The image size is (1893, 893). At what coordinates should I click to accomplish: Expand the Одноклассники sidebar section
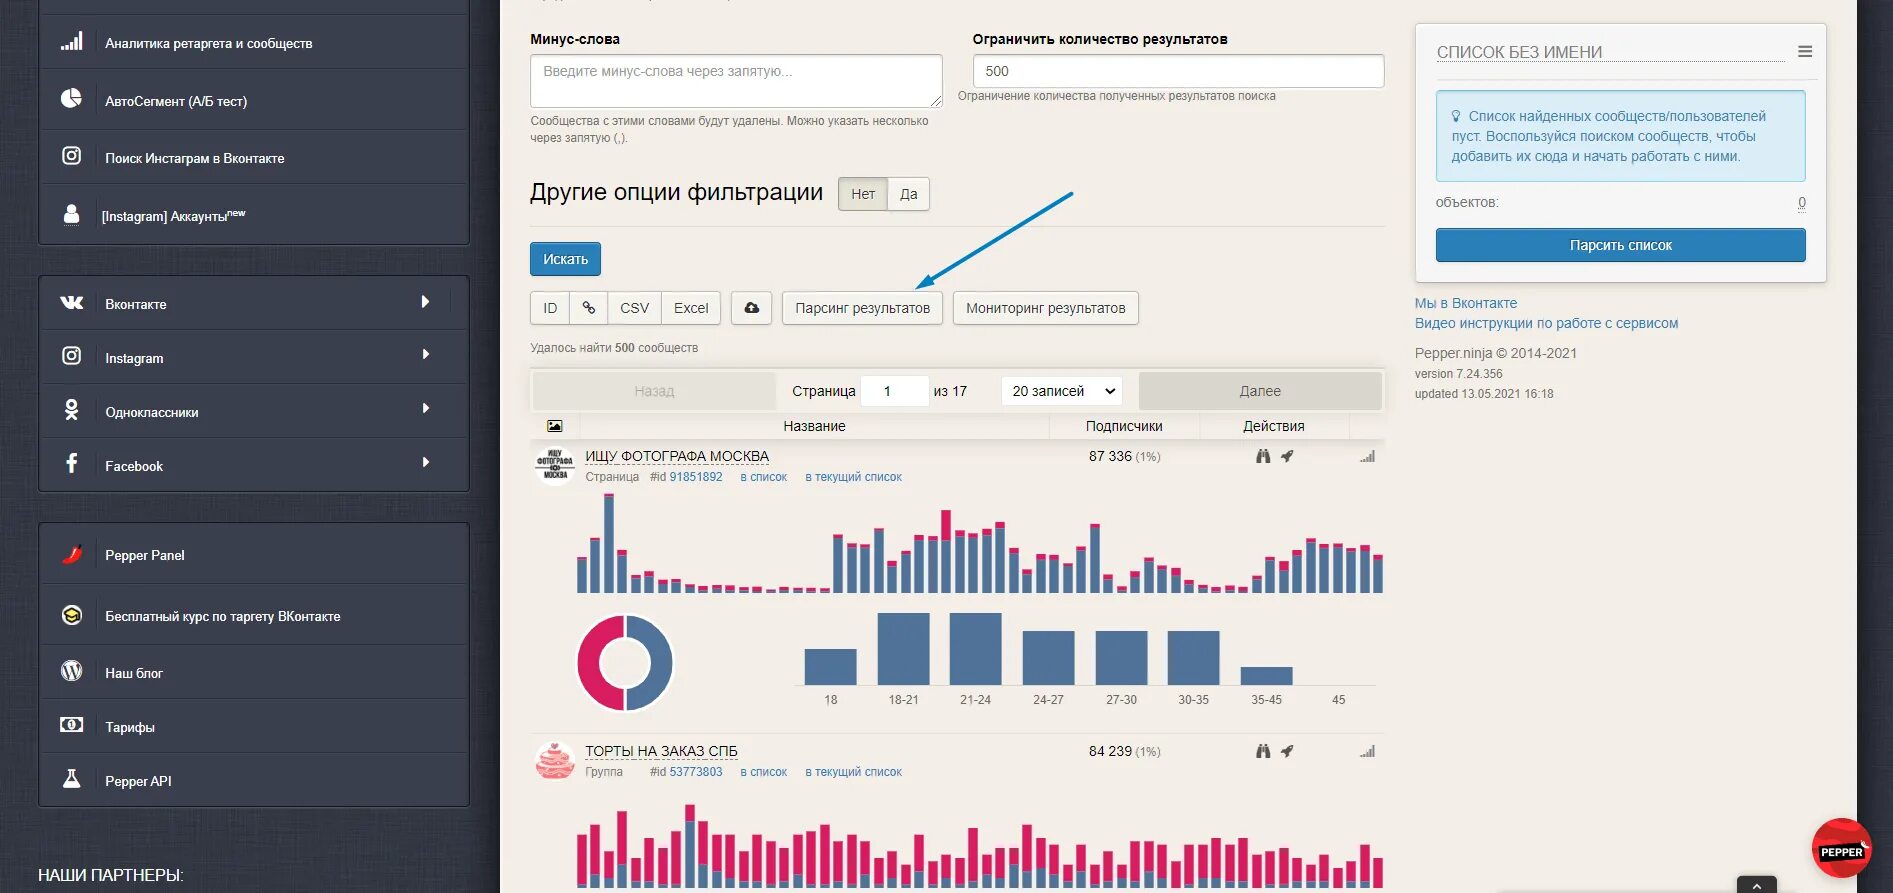tap(425, 409)
